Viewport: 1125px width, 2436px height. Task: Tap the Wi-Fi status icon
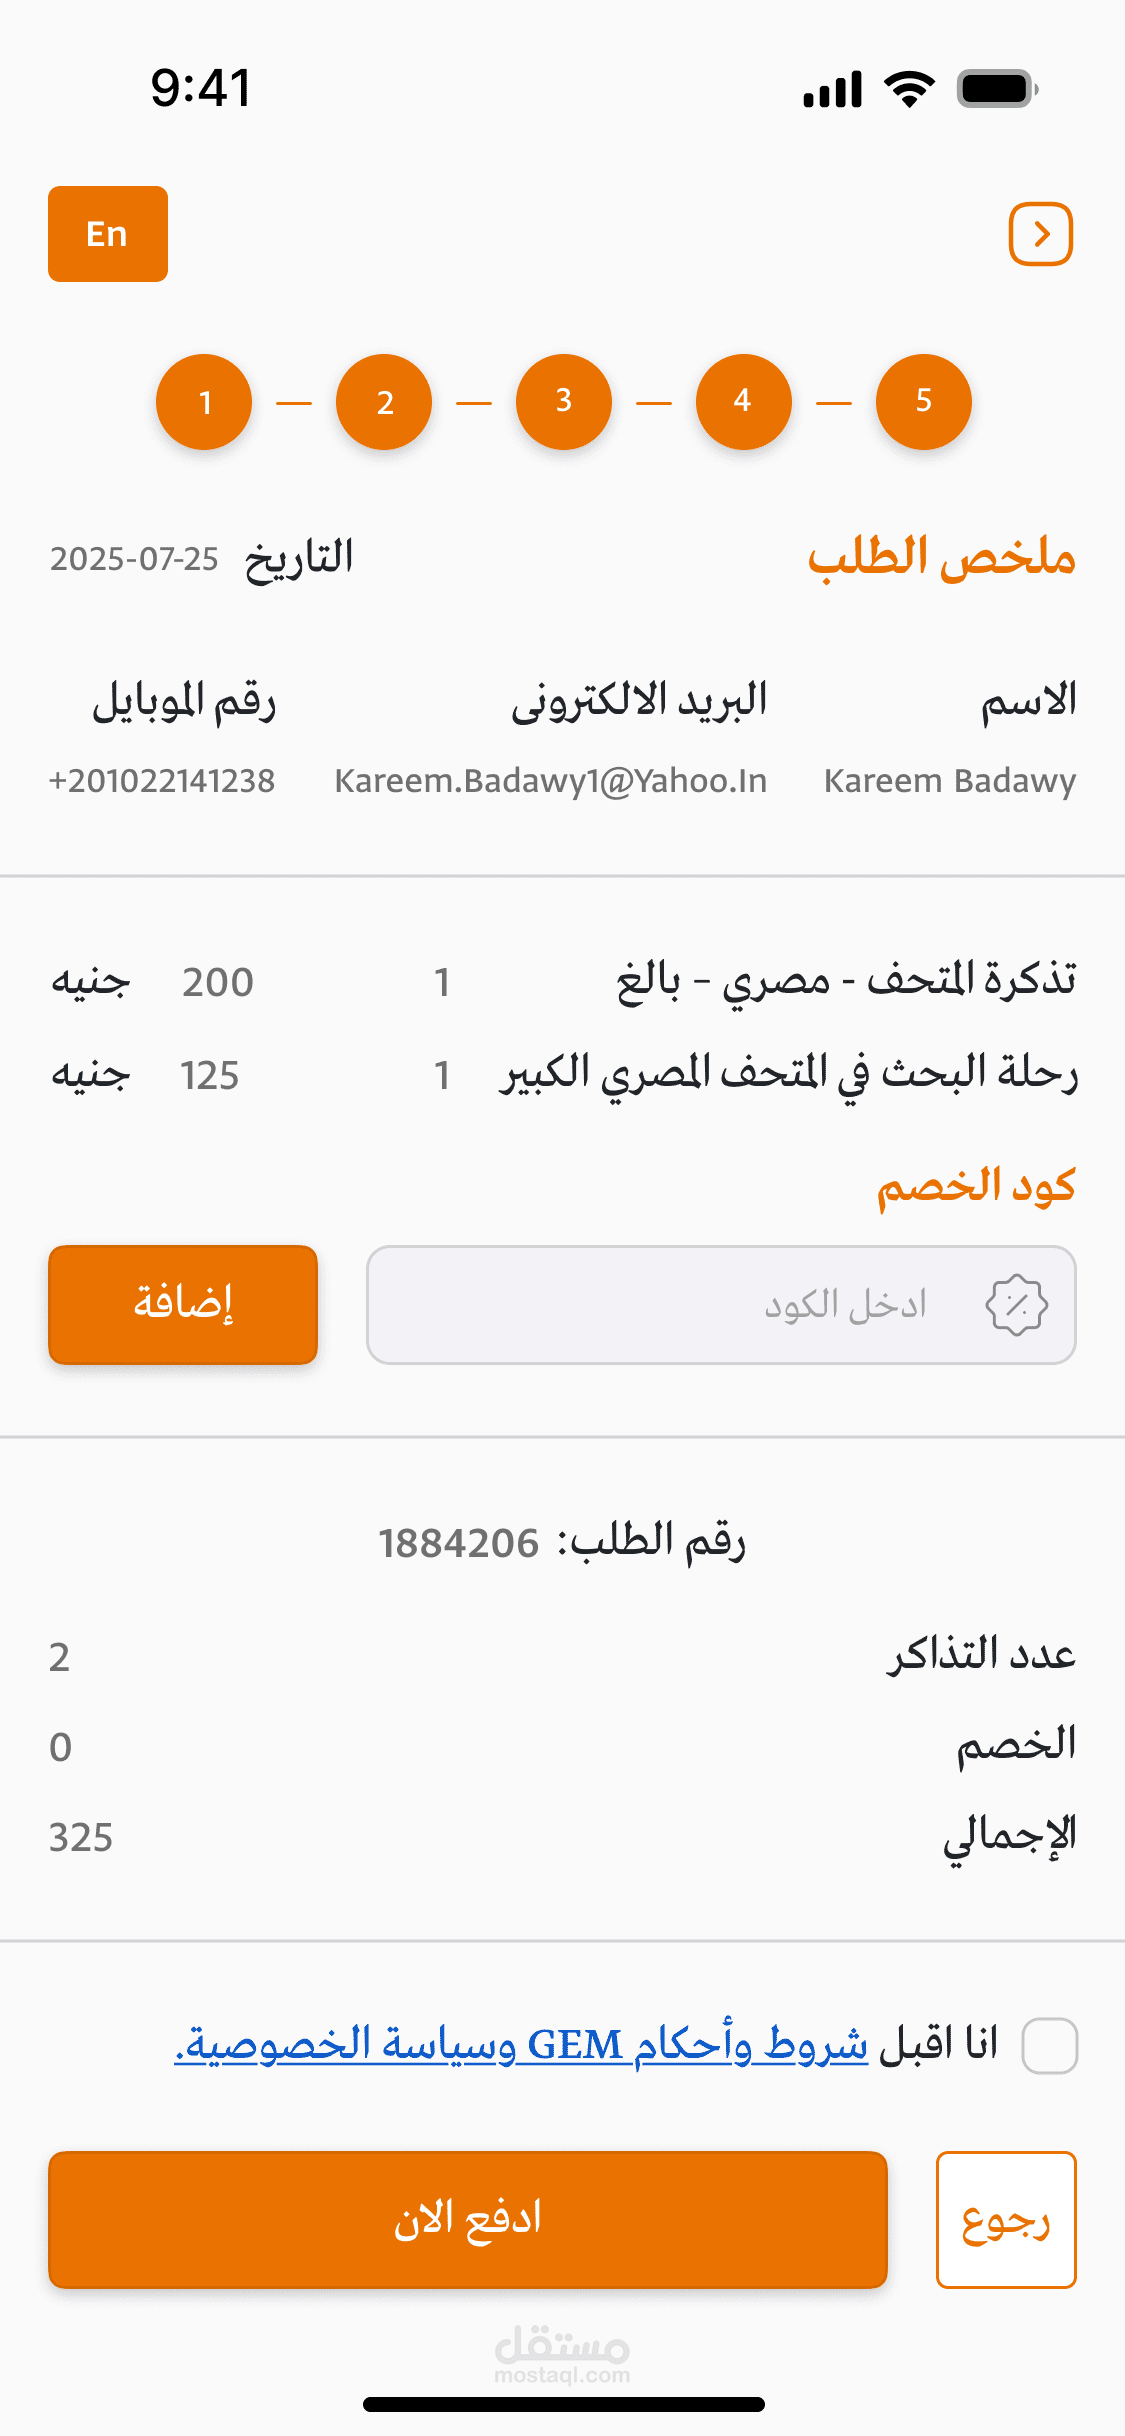pyautogui.click(x=909, y=89)
